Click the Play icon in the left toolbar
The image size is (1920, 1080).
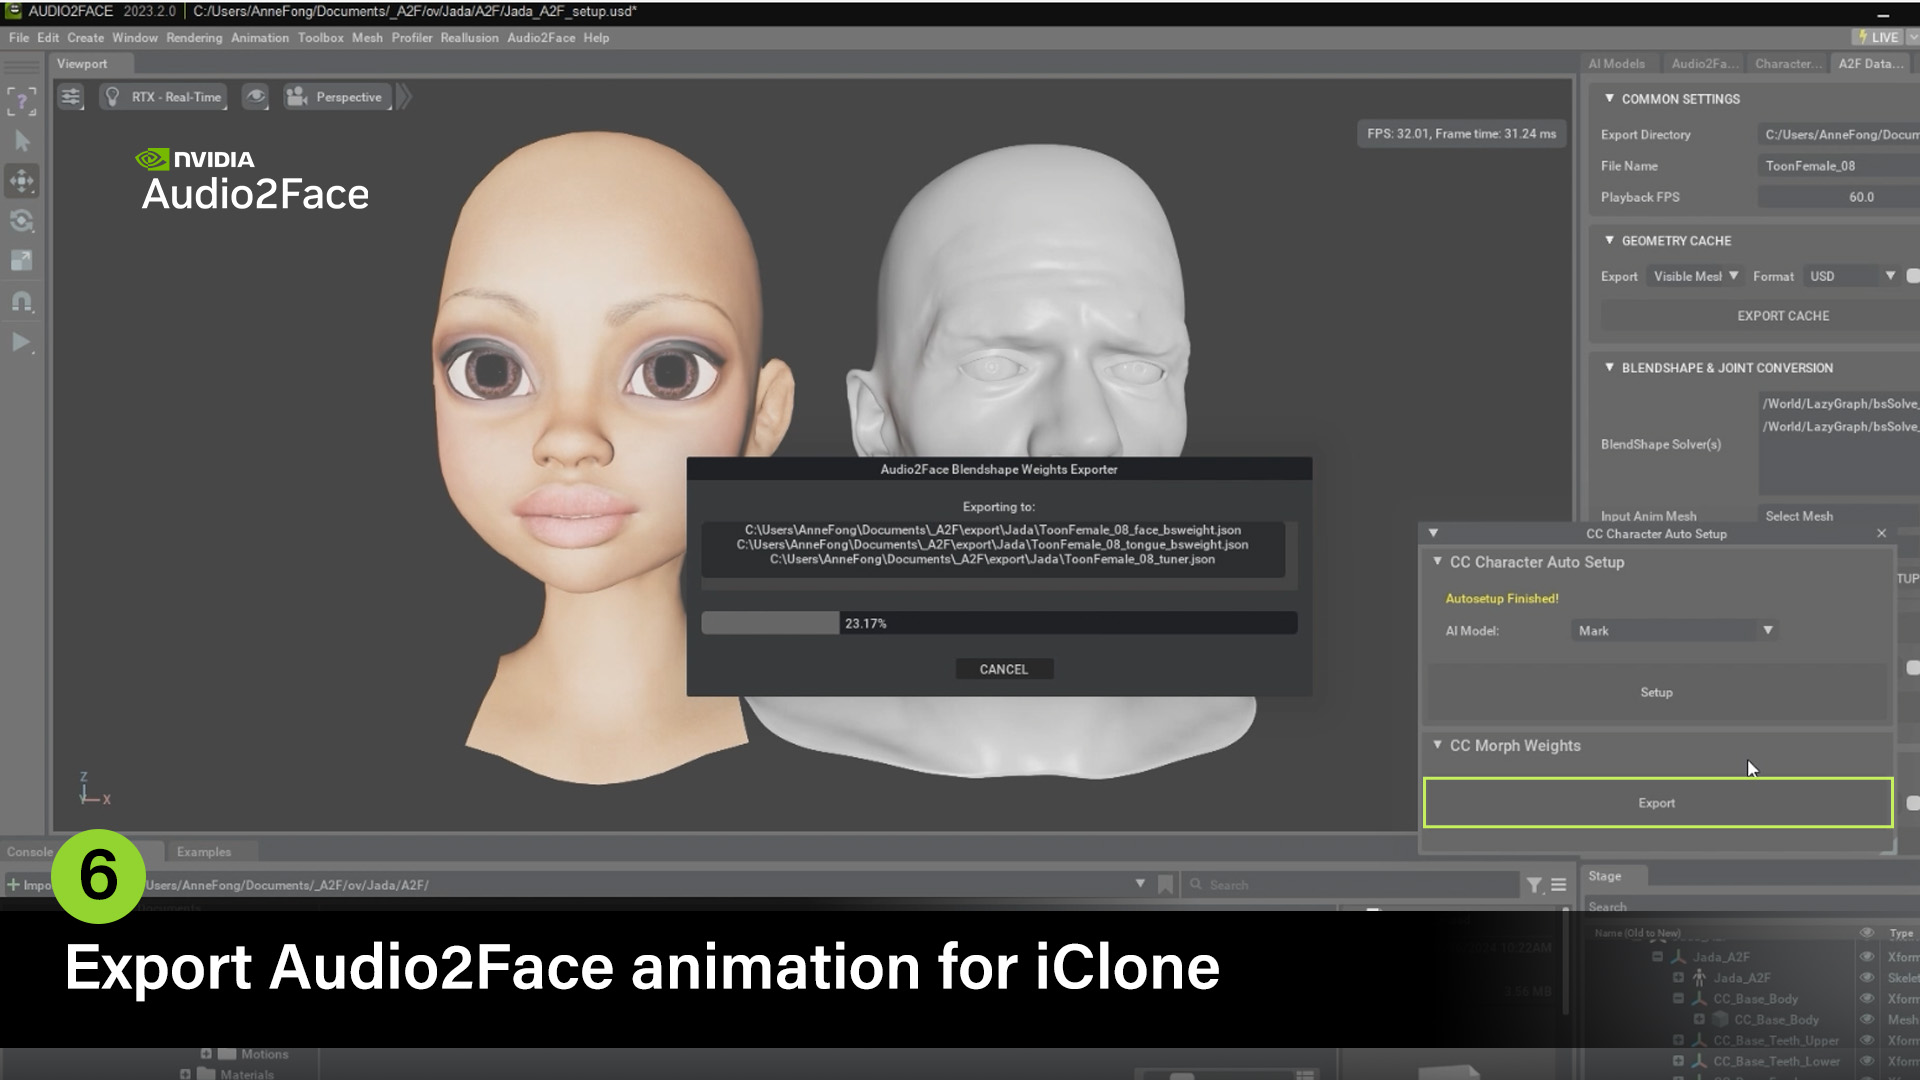(x=22, y=343)
